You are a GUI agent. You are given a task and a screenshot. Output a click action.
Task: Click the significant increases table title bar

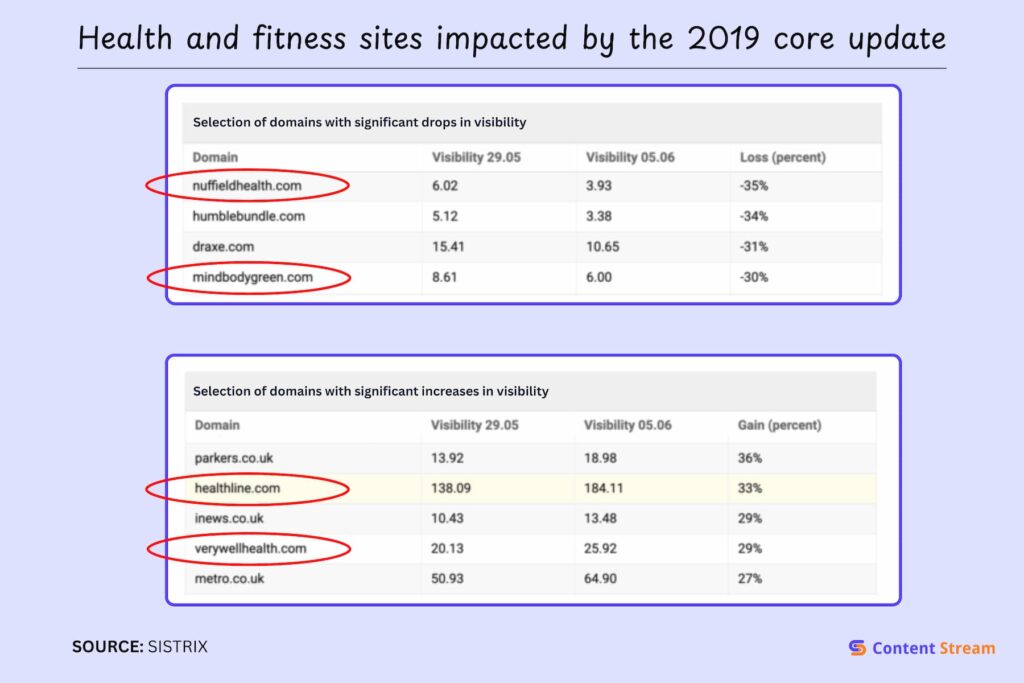pyautogui.click(x=369, y=391)
